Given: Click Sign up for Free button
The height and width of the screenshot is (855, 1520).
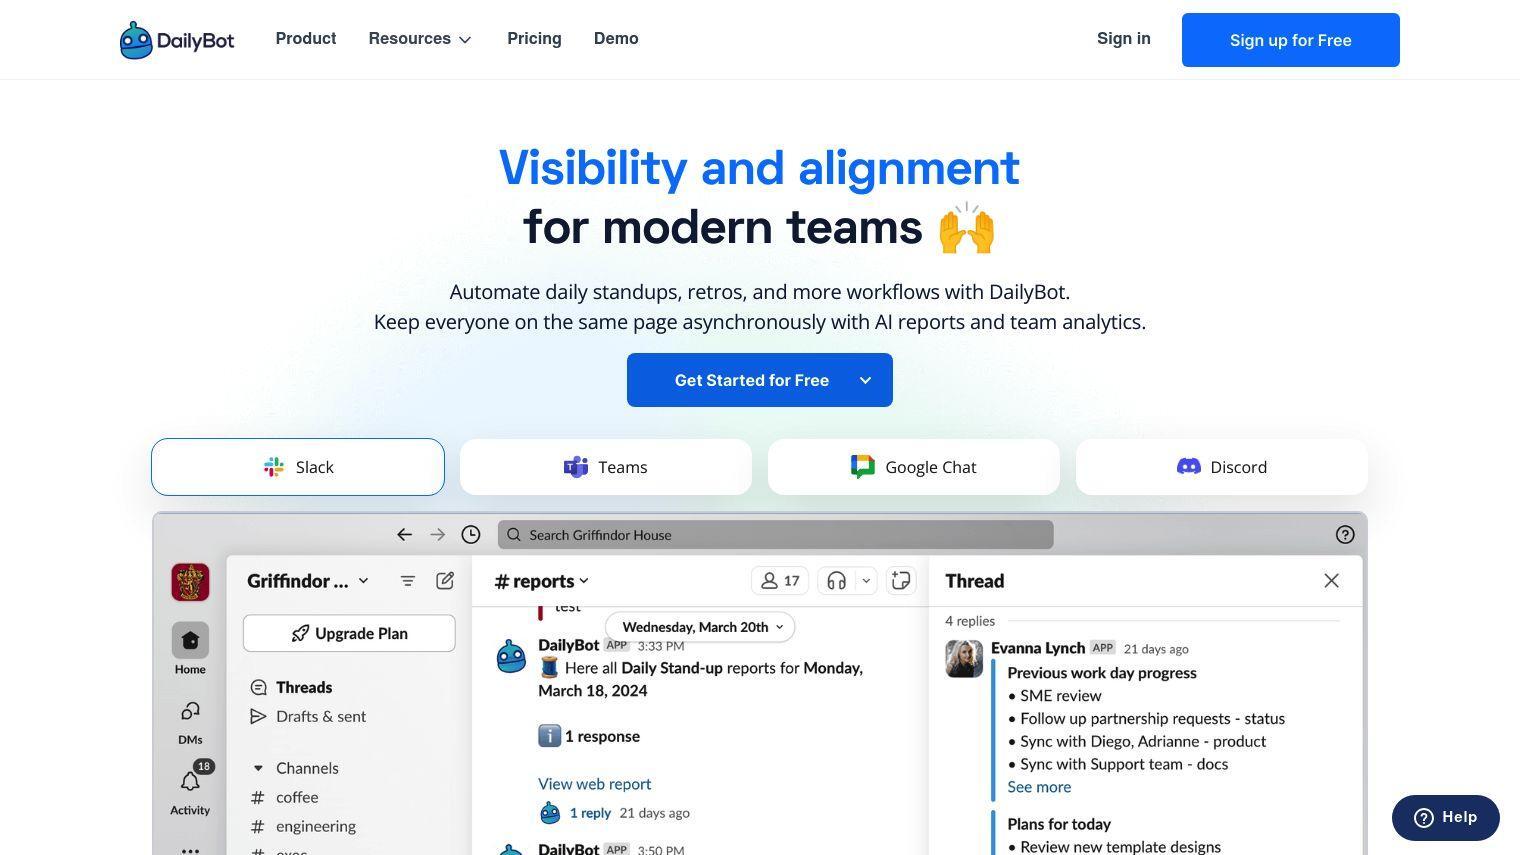Looking at the screenshot, I should [x=1290, y=40].
